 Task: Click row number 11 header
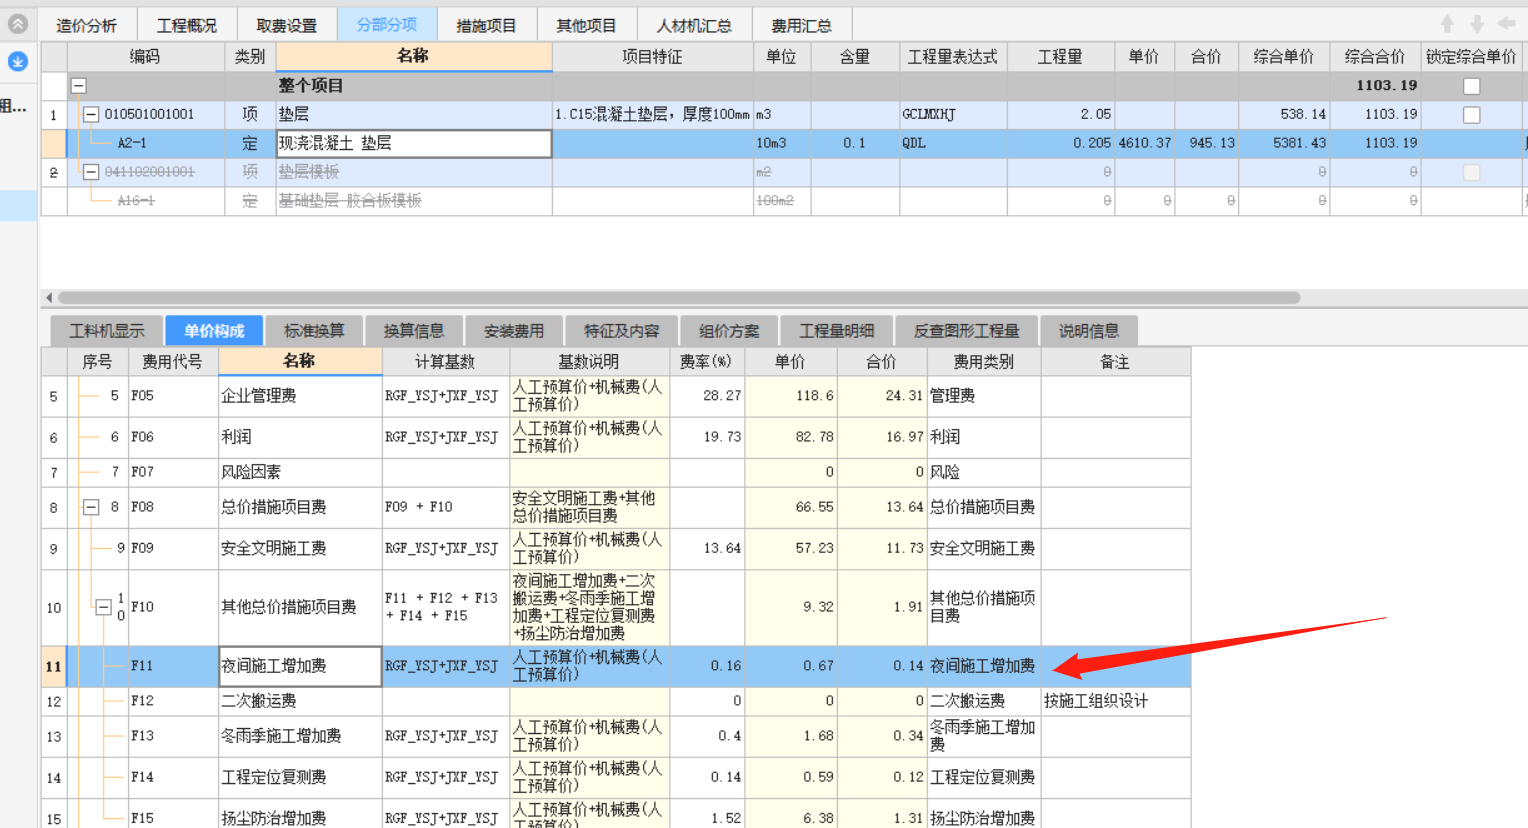(x=54, y=666)
